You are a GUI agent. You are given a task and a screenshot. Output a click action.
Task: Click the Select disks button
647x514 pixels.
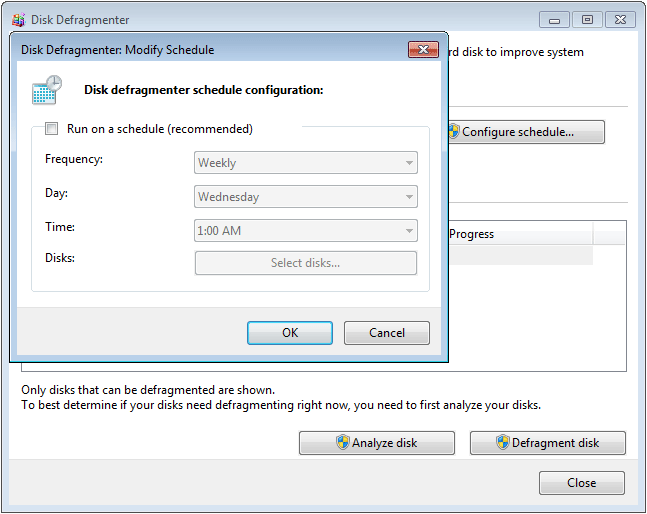[306, 263]
